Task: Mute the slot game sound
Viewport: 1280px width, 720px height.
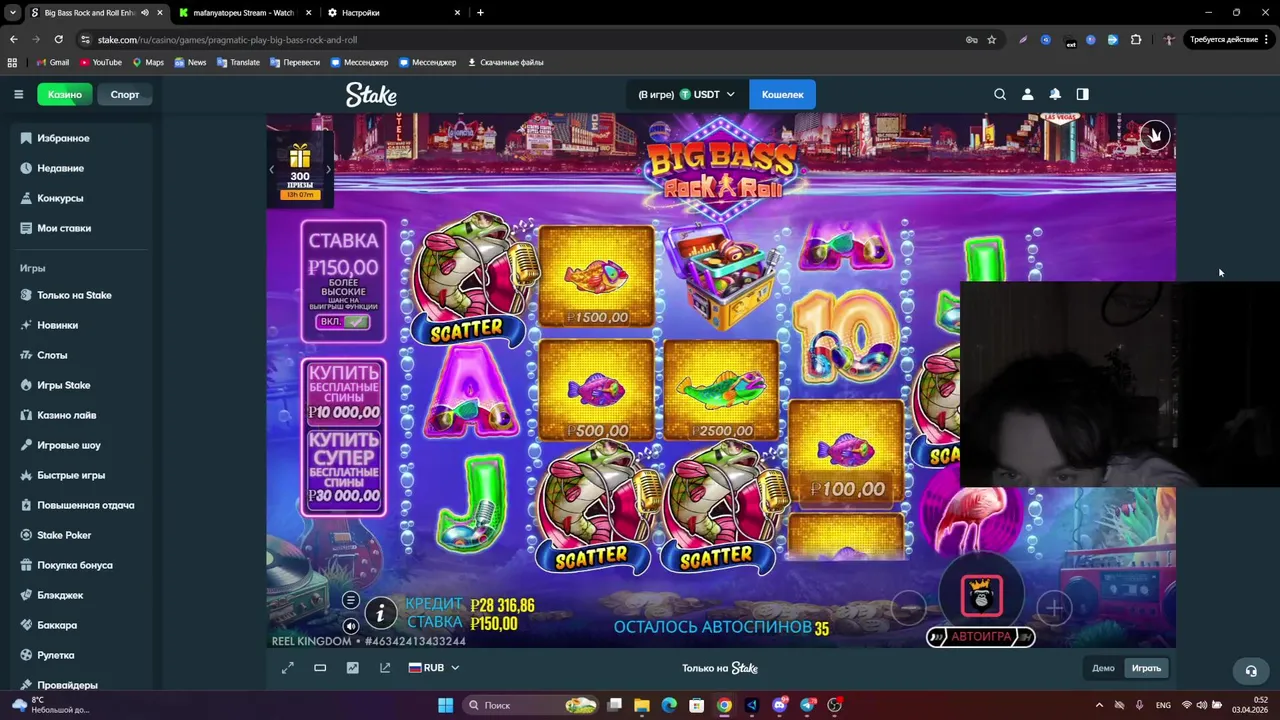Action: click(x=350, y=626)
